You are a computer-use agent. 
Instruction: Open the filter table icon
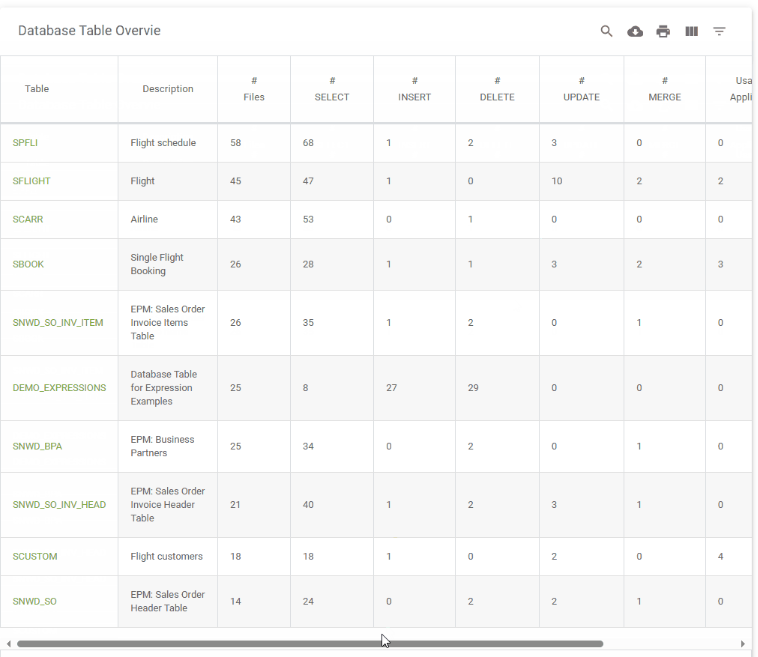tap(719, 31)
